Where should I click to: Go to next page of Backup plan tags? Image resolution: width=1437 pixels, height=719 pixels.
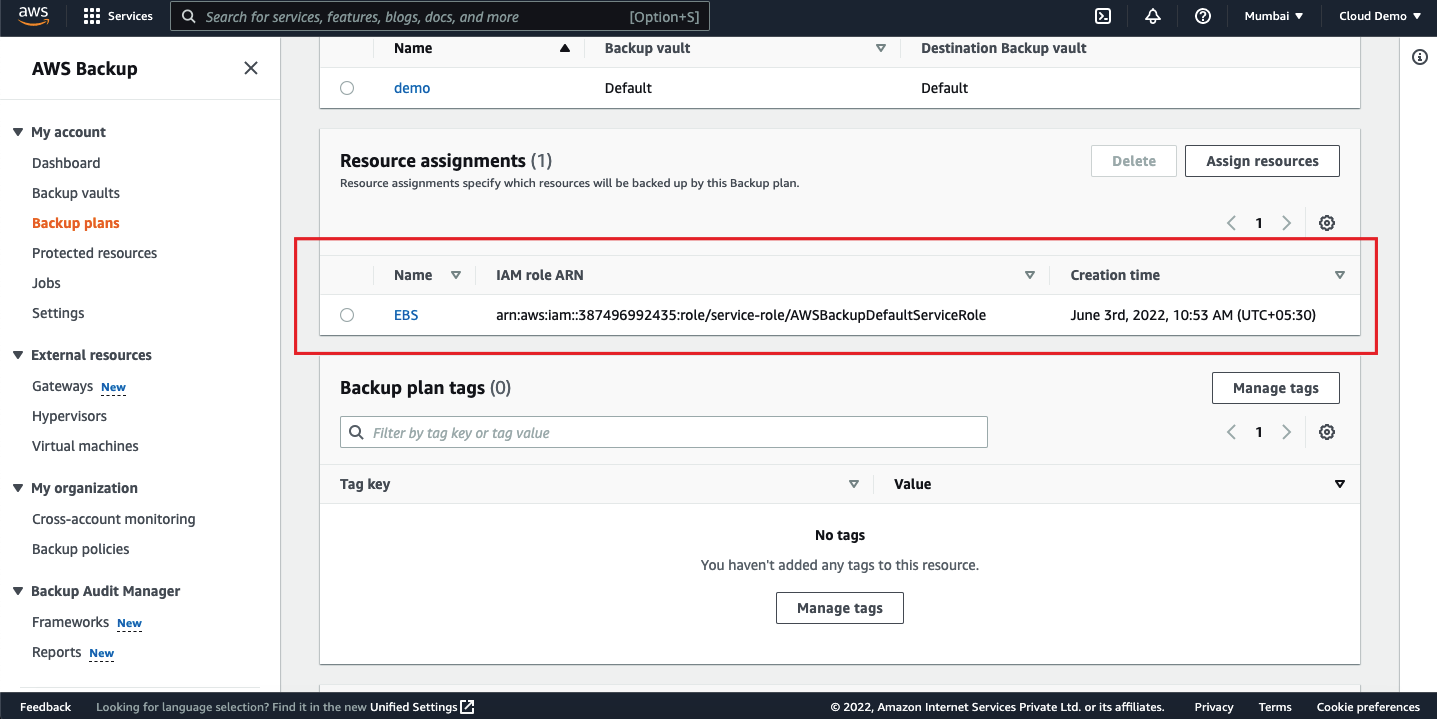pos(1287,432)
